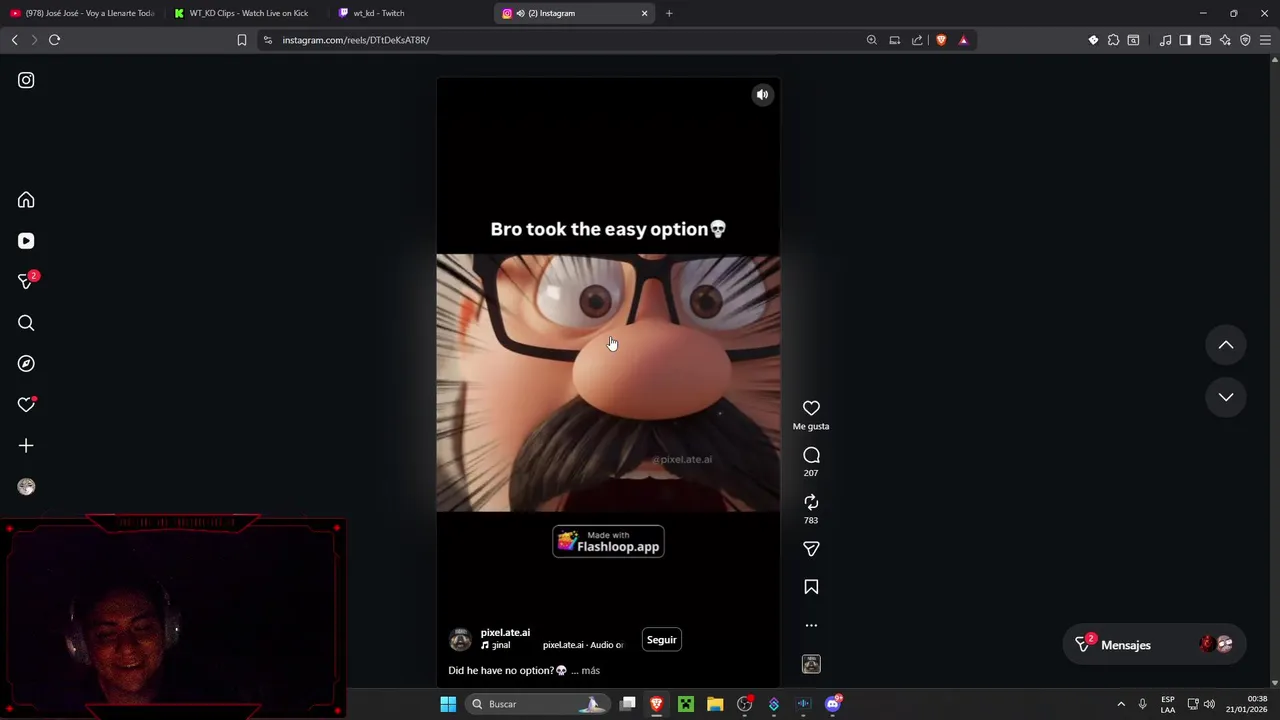Open the Instagram logo home link
Screen dimensions: 1280x720
tap(26, 80)
